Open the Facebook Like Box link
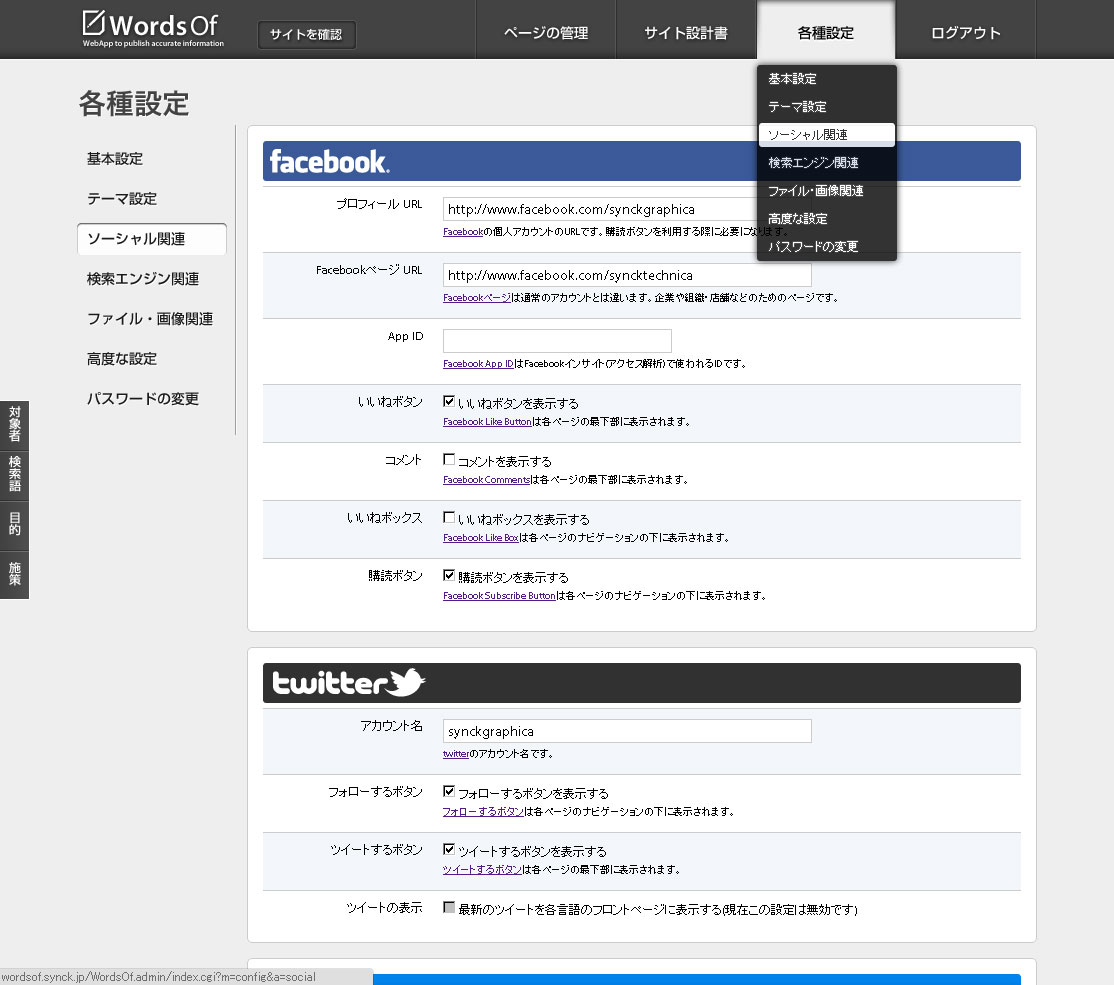The height and width of the screenshot is (985, 1114). click(x=481, y=538)
